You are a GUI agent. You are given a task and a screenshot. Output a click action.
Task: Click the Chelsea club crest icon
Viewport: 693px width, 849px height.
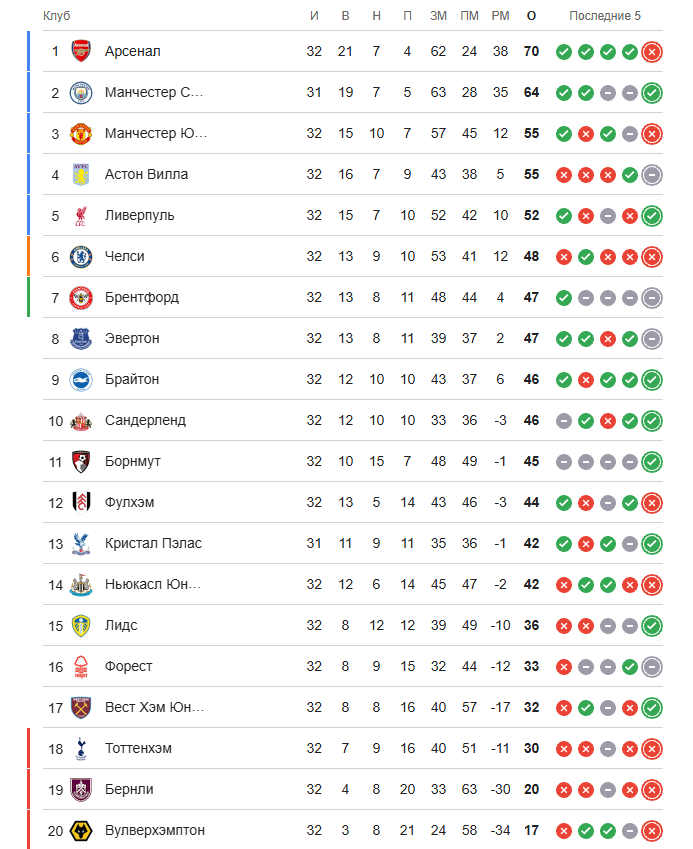tap(81, 256)
